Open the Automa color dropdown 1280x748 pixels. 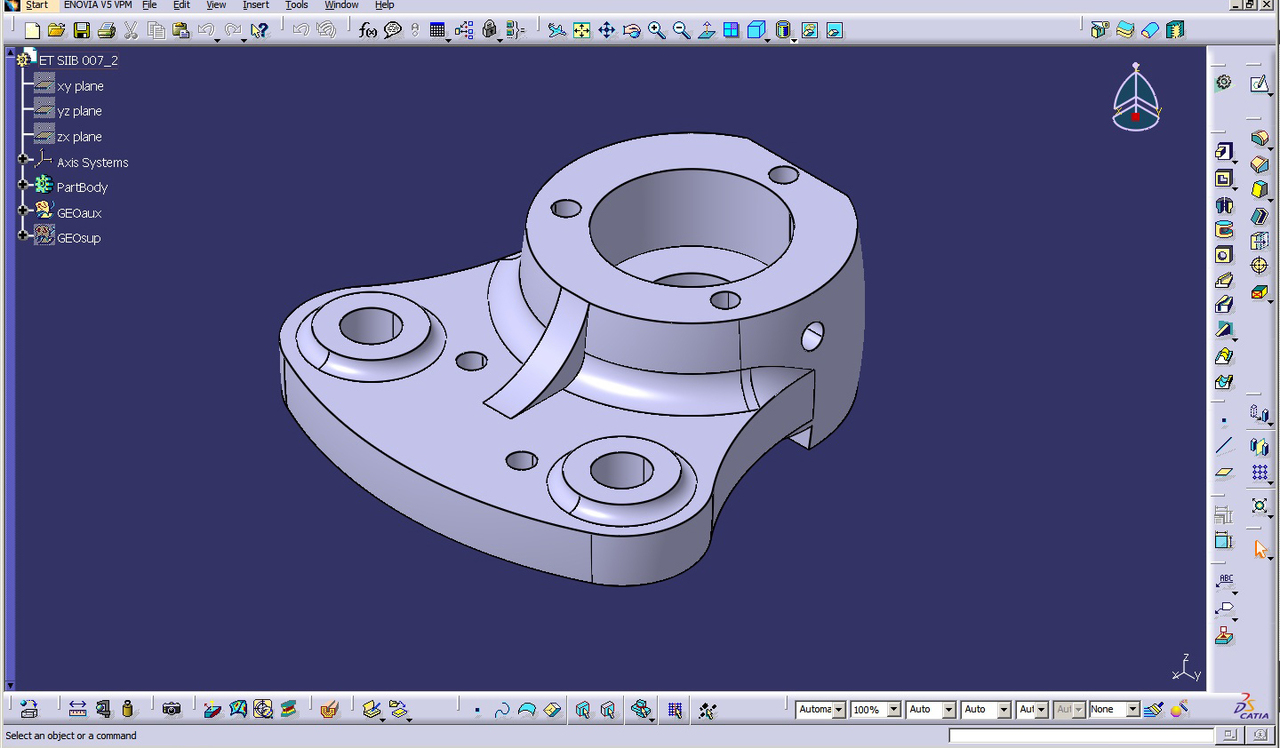click(x=839, y=709)
